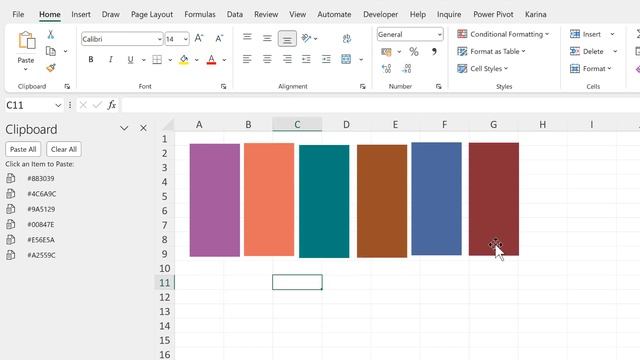640x360 pixels.
Task: Apply Comma Style
Action: click(x=434, y=51)
